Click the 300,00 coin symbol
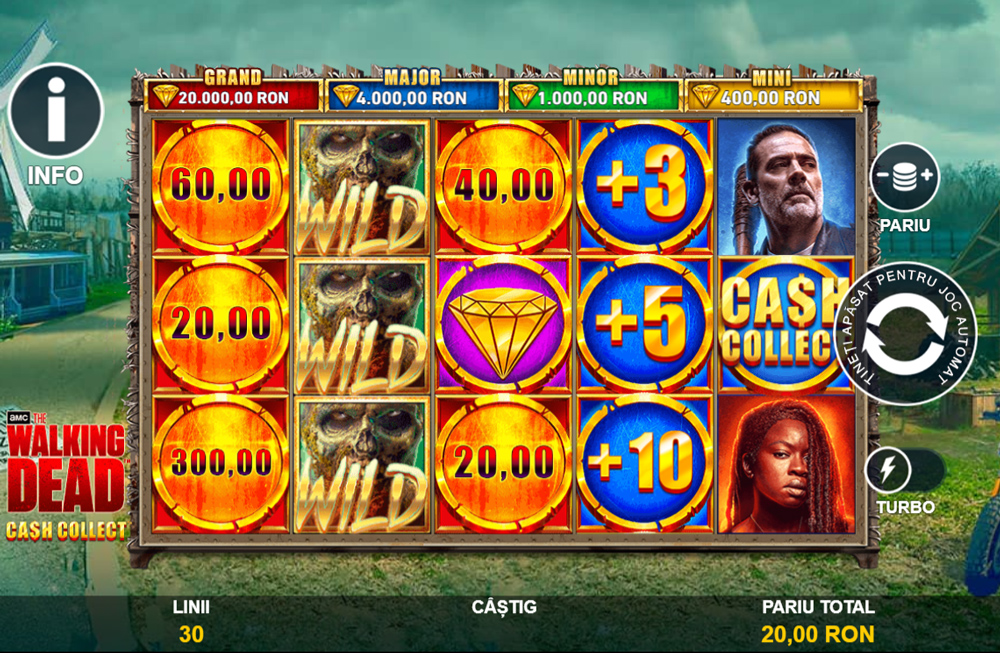1000x653 pixels. pos(221,463)
